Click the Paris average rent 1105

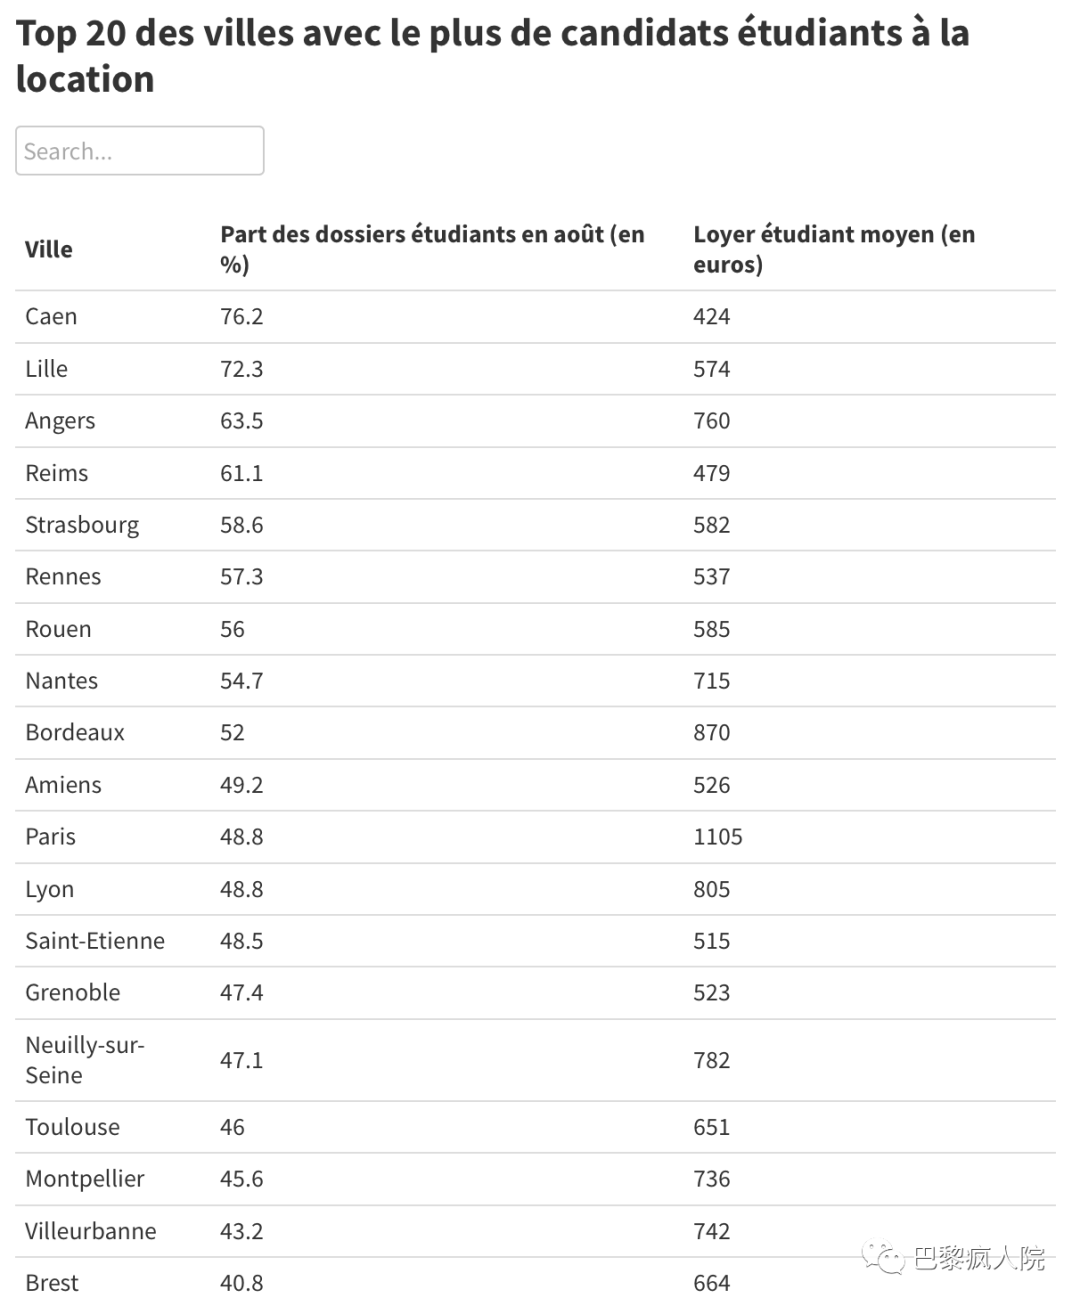pyautogui.click(x=717, y=837)
